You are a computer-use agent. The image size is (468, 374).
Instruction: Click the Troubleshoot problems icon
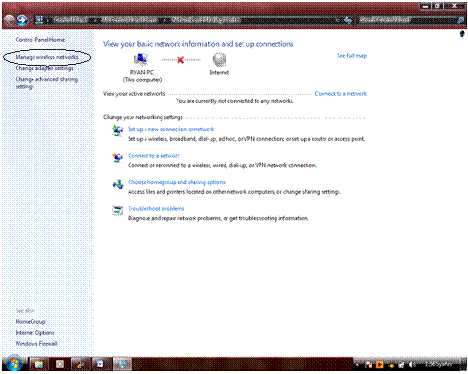point(117,210)
